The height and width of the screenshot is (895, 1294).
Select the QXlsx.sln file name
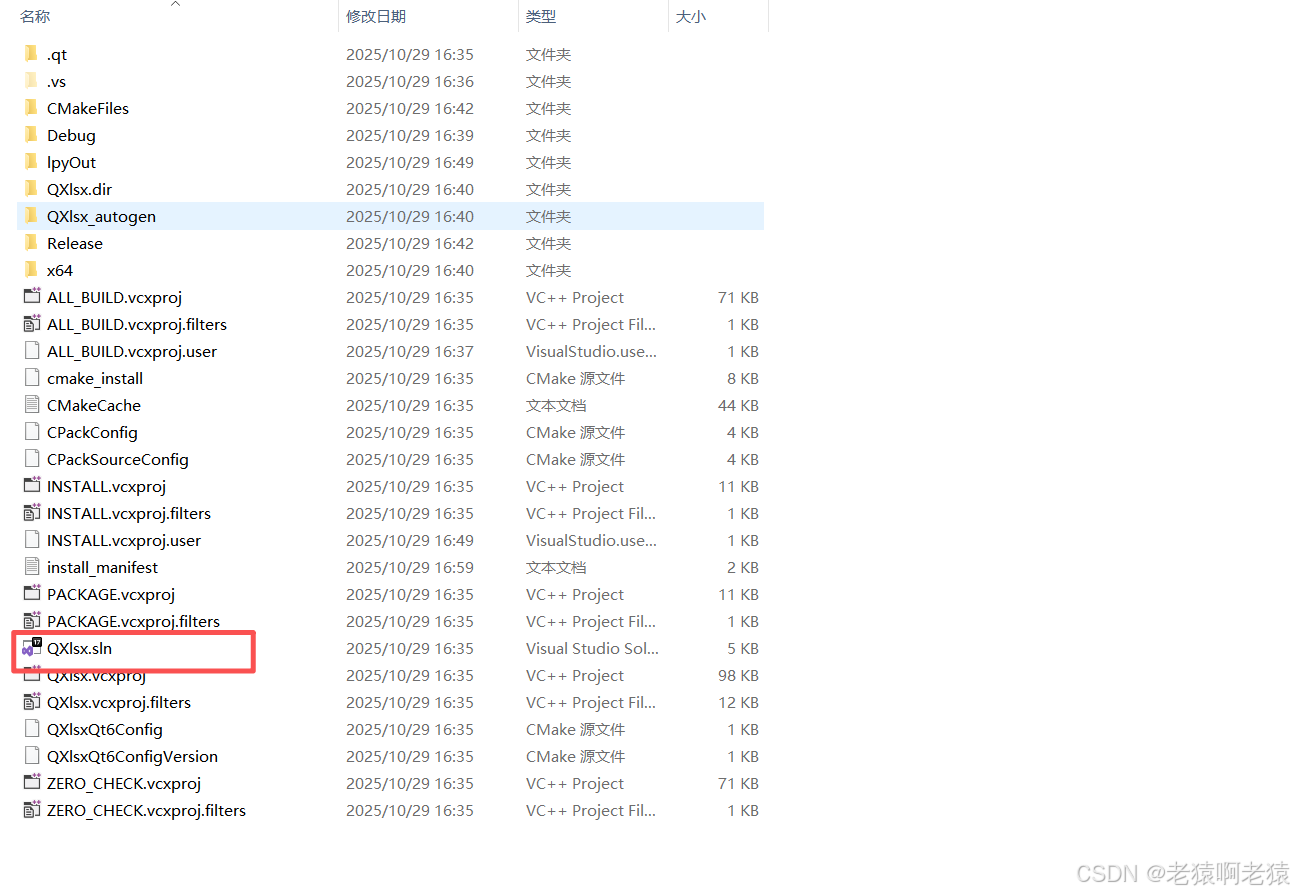tap(79, 648)
